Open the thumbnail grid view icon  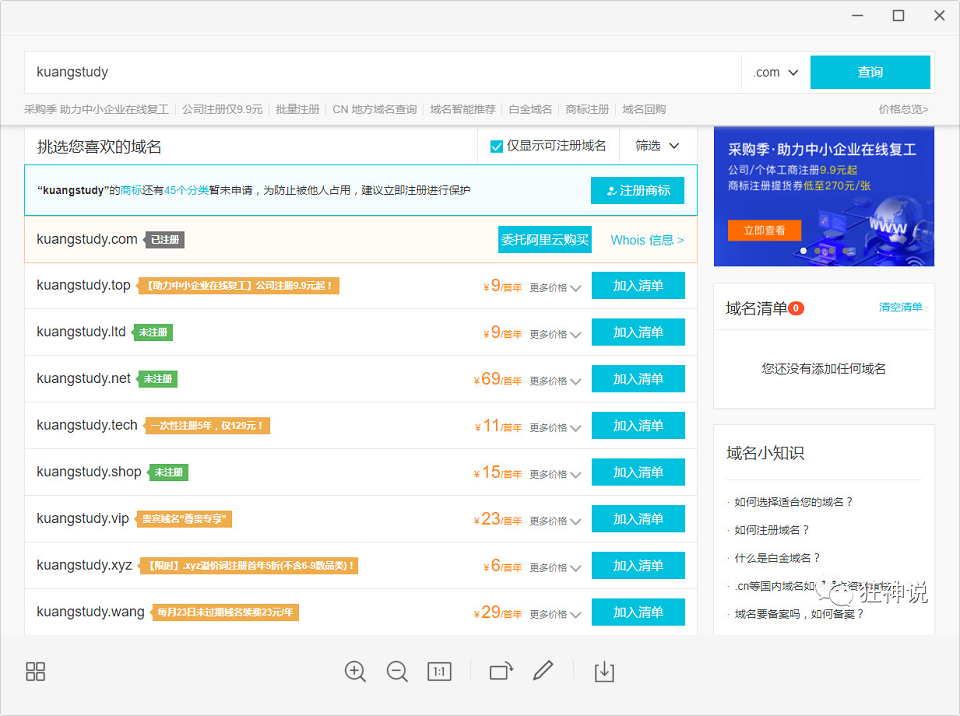(36, 671)
